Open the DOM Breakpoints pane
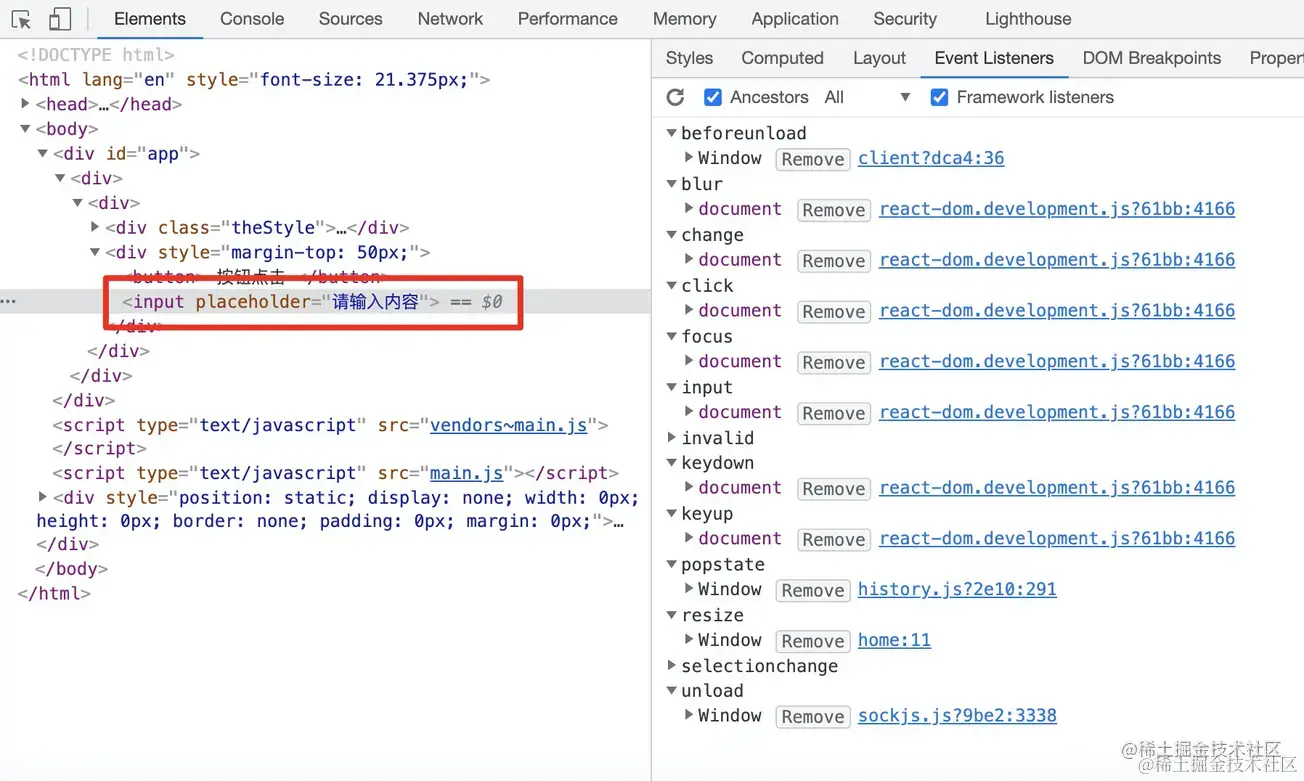Viewport: 1304px width, 781px height. tap(1151, 58)
